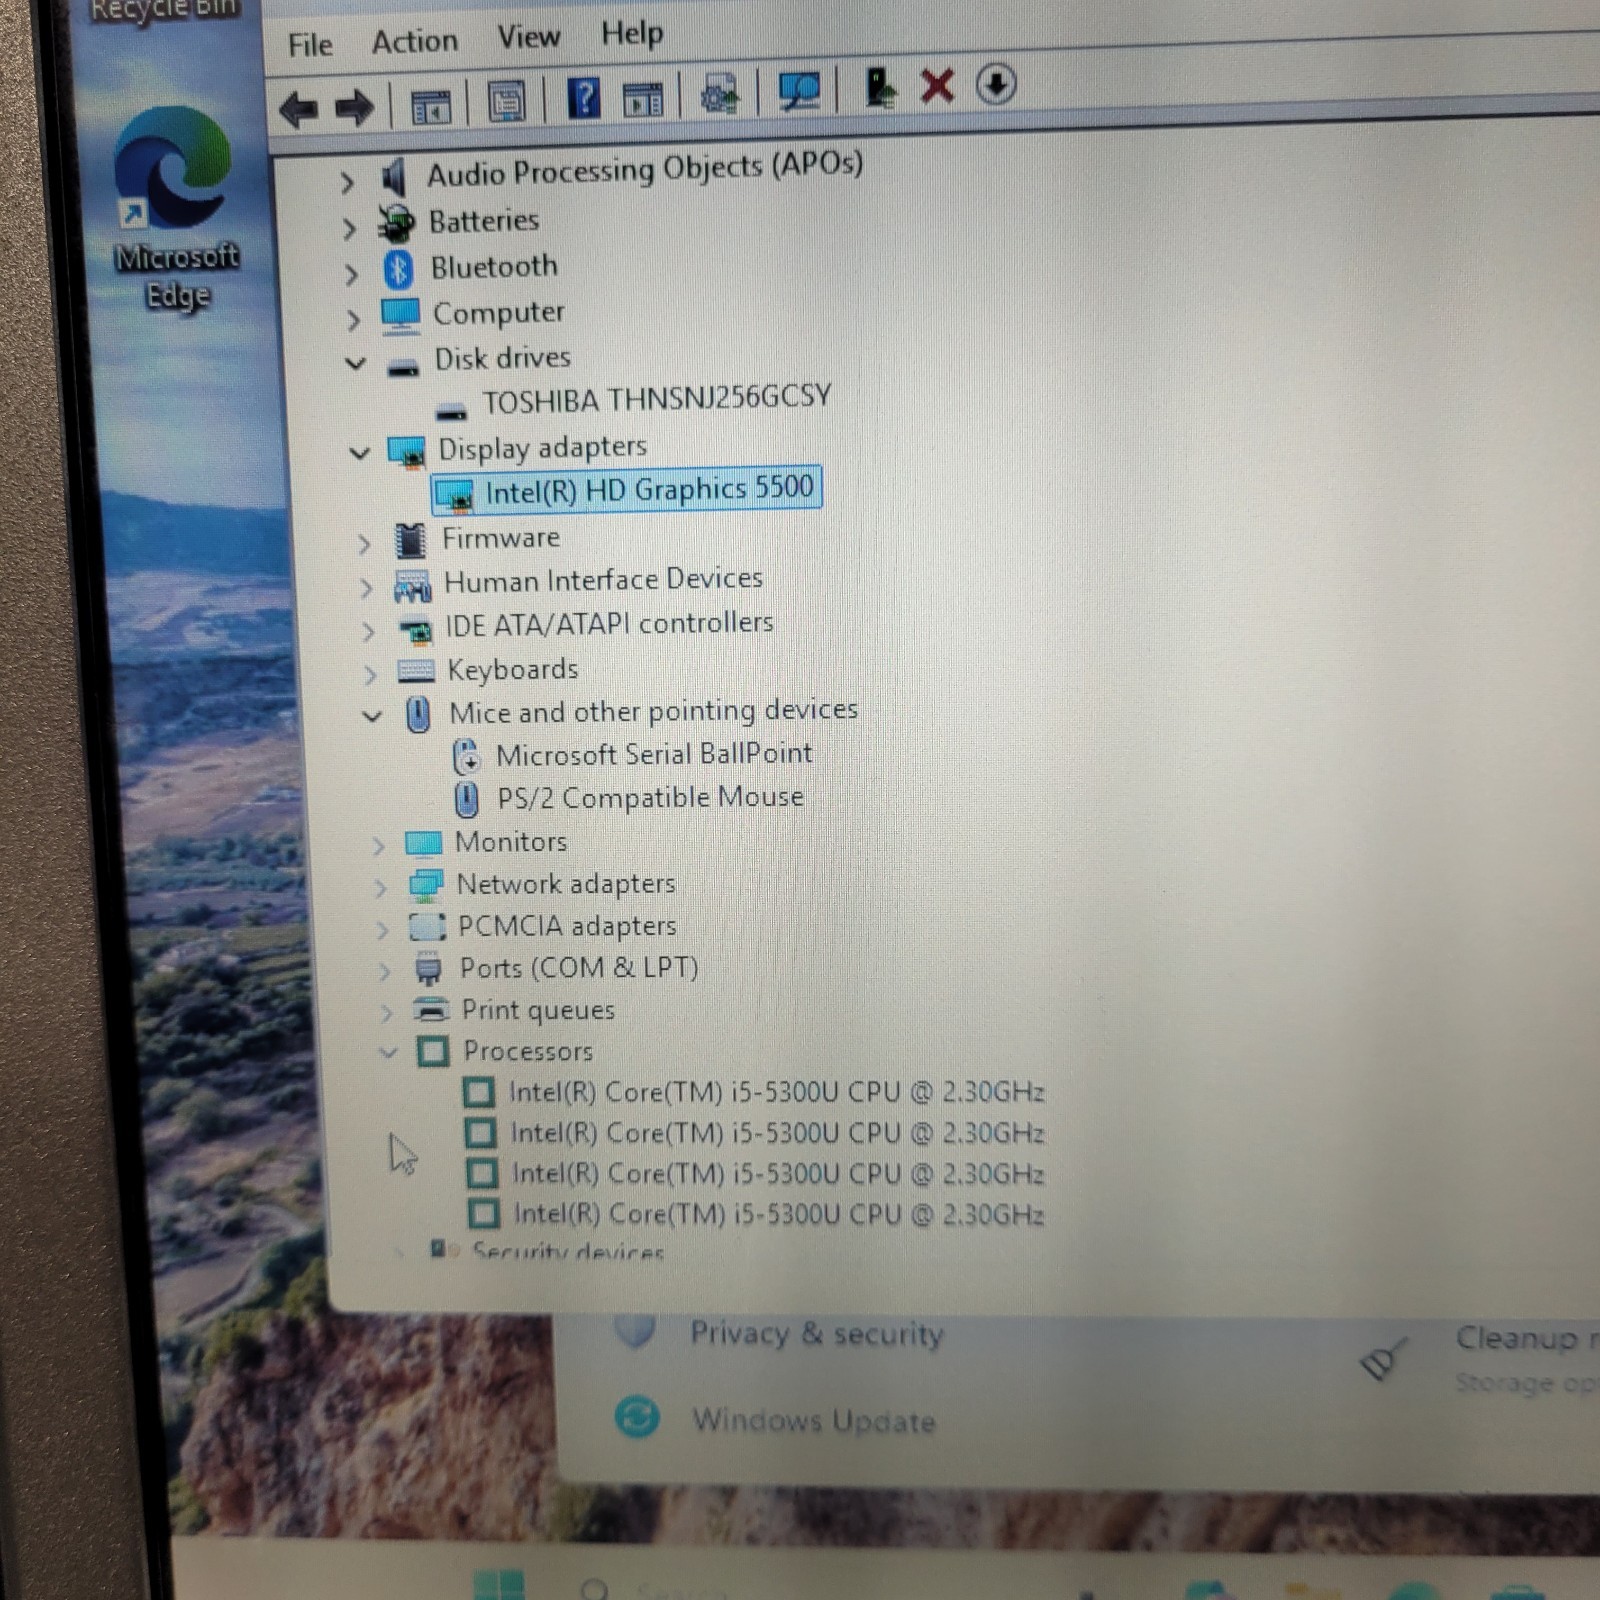Click the Action Pane toggle toolbar icon

(x=643, y=98)
